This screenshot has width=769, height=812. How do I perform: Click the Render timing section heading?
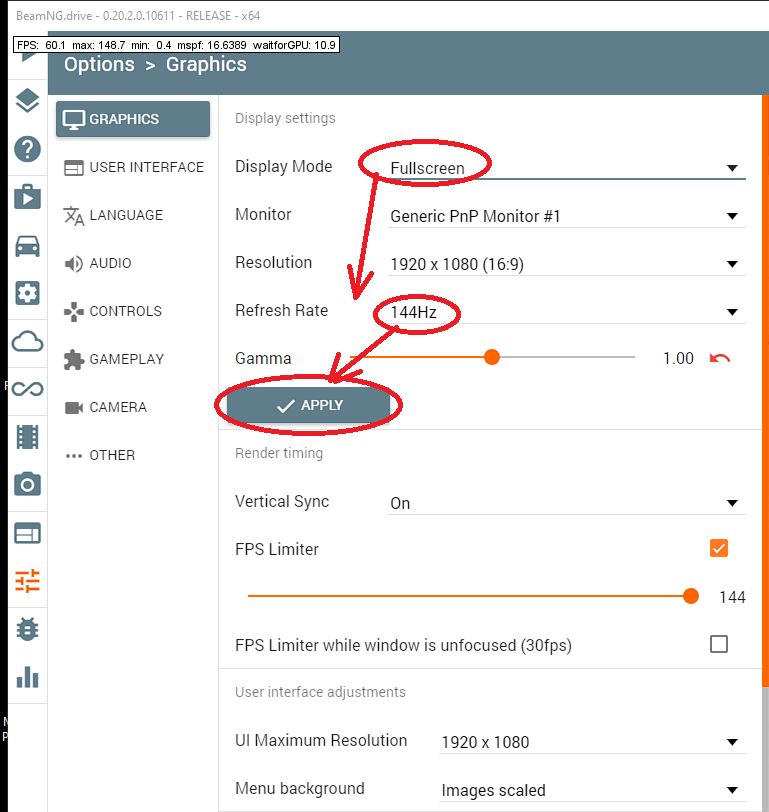click(279, 453)
